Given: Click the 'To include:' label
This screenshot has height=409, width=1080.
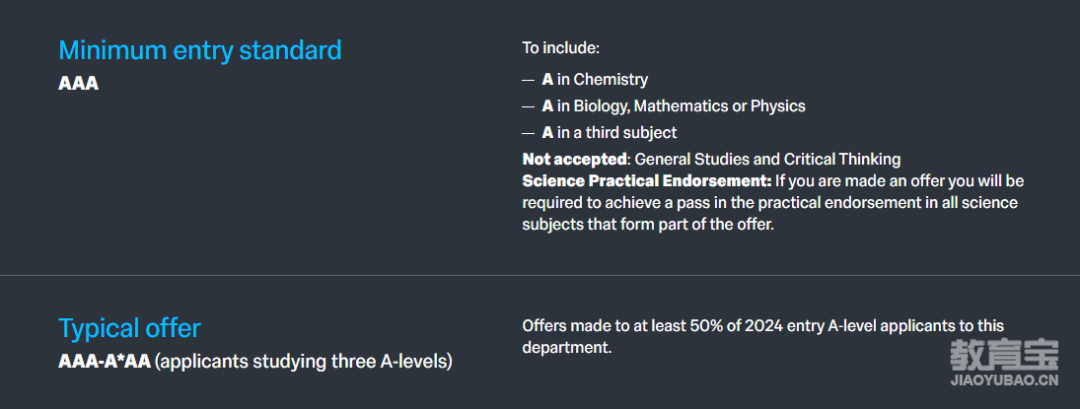Looking at the screenshot, I should pyautogui.click(x=561, y=48).
